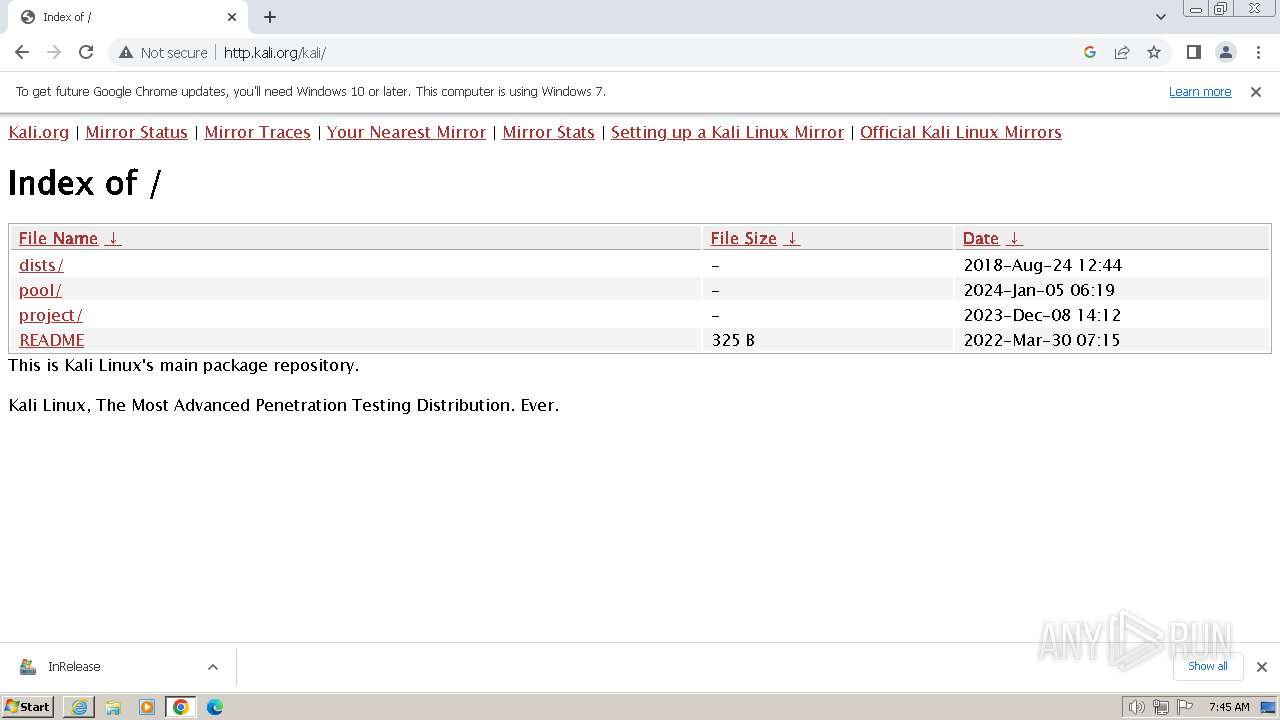The height and width of the screenshot is (720, 1280).
Task: Click the 7:45 AM tray clock
Action: point(1229,707)
